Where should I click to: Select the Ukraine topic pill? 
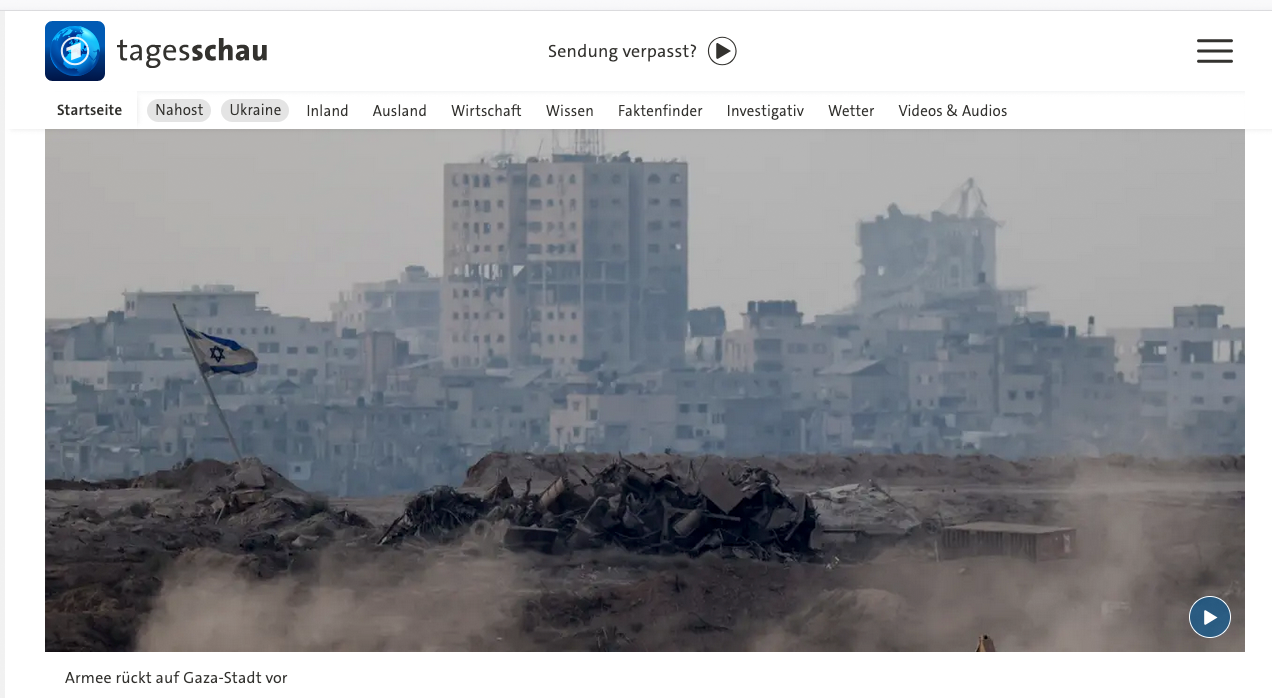coord(255,110)
